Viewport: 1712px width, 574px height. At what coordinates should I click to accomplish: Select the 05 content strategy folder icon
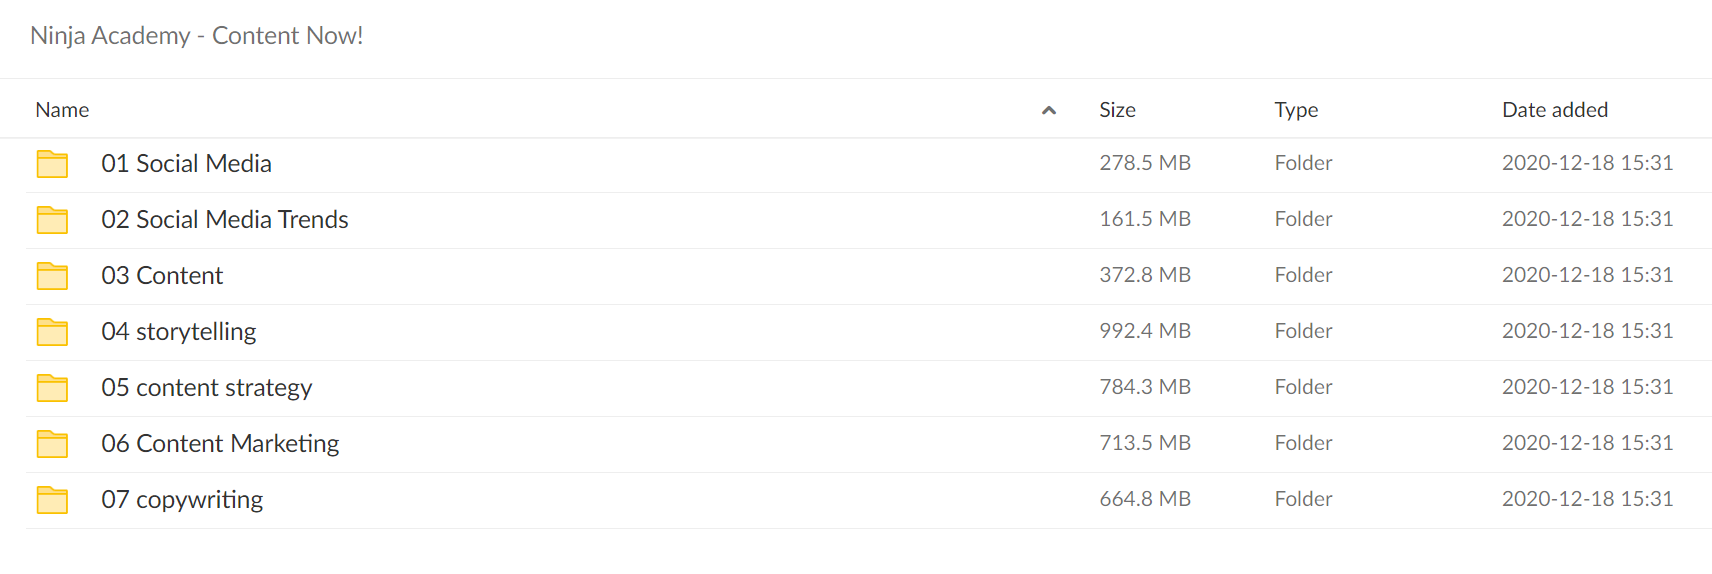(52, 388)
